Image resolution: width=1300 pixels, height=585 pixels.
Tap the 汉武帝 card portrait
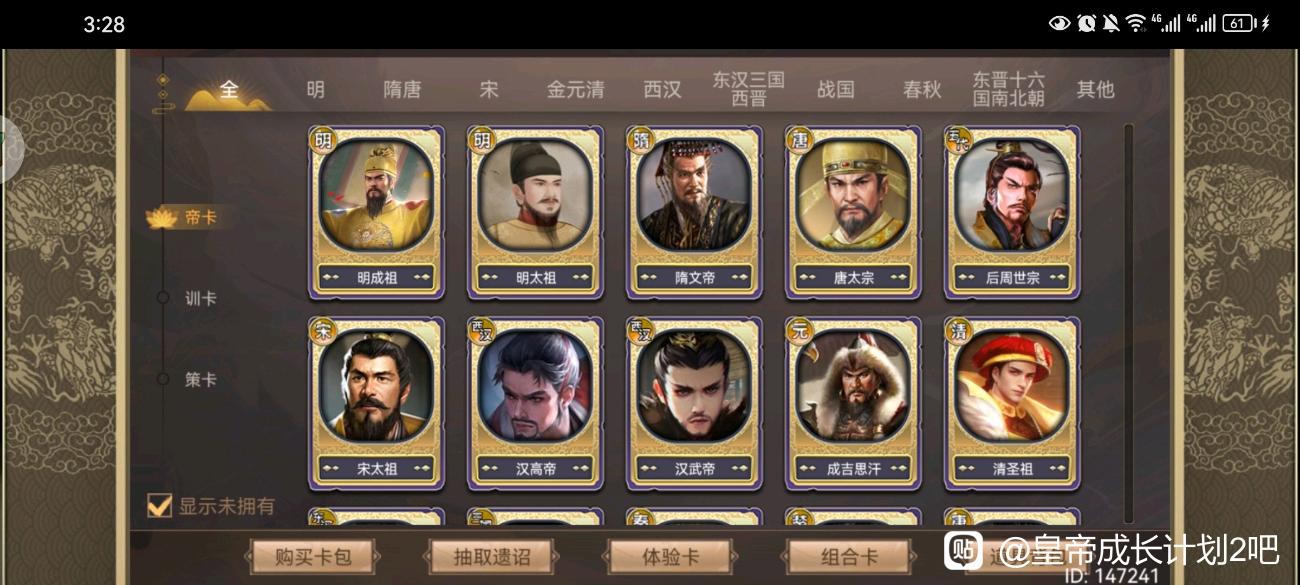(x=694, y=386)
